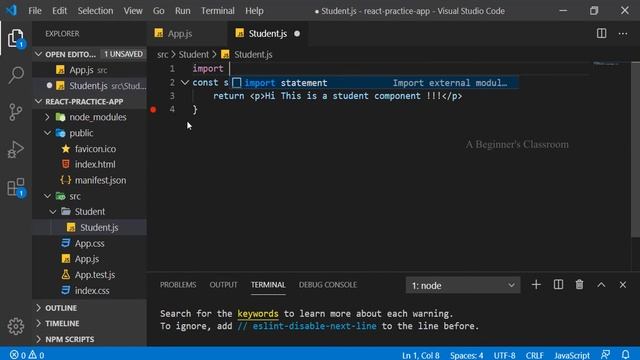Click the Student.js icon in breadcrumb

coord(225,55)
